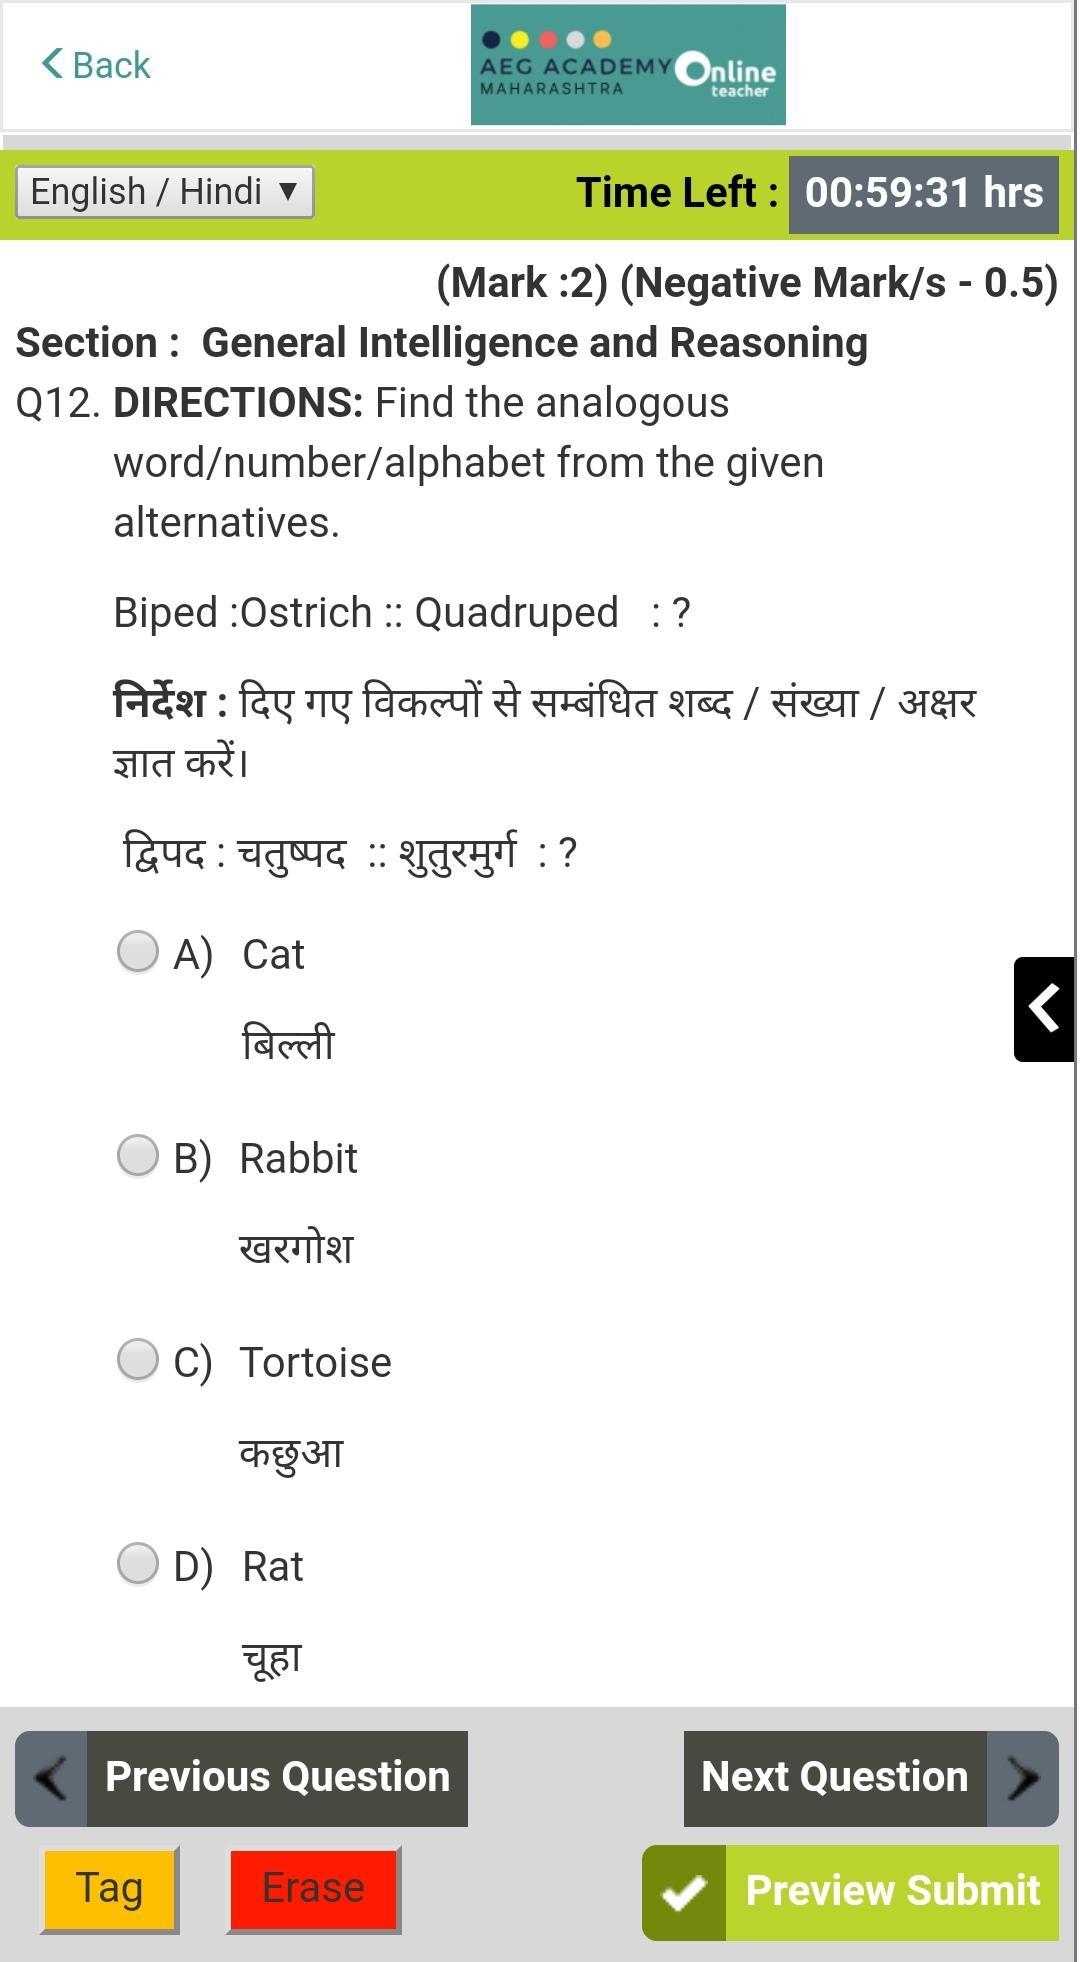Choose option B Rabbit radio button
1080x1962 pixels.
pyautogui.click(x=138, y=1156)
